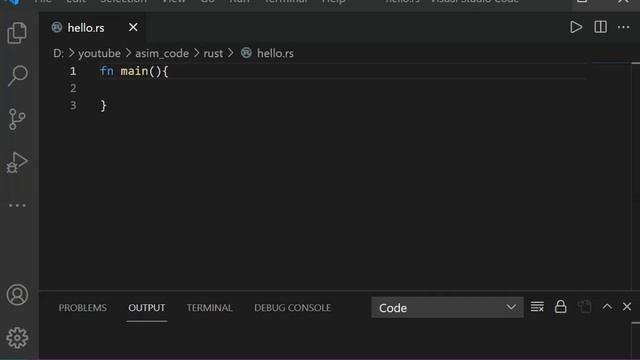The image size is (640, 360).
Task: Click the closing brace on line 3
Action: pos(103,106)
